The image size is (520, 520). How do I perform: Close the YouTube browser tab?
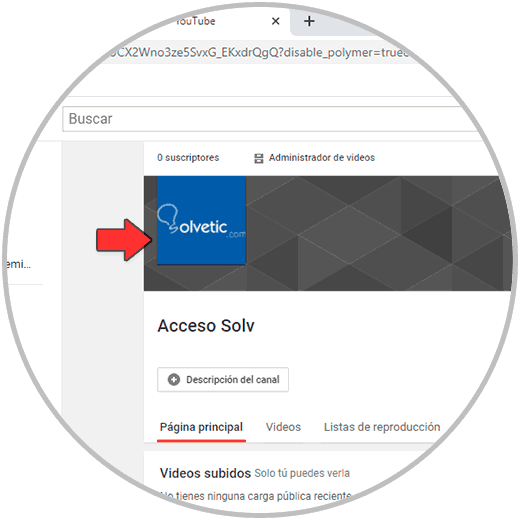[x=275, y=21]
